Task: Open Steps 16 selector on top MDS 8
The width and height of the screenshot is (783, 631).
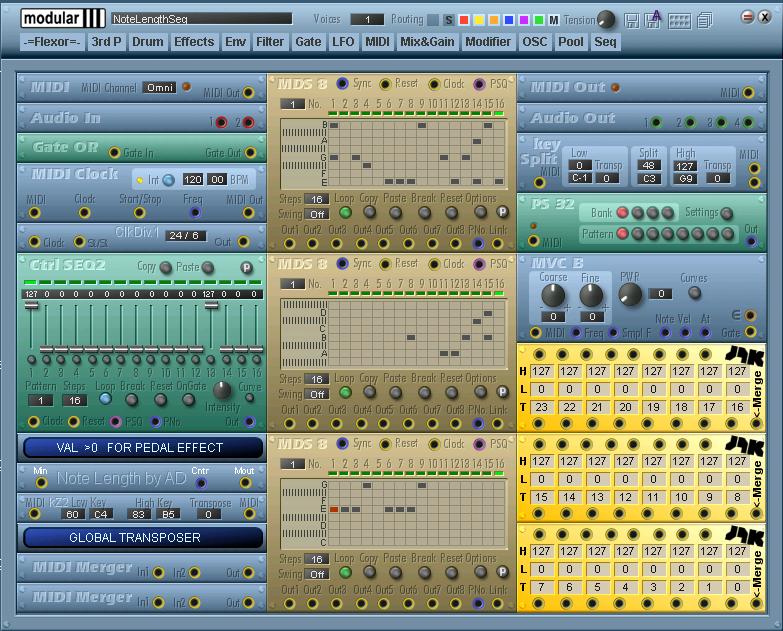Action: (x=317, y=199)
